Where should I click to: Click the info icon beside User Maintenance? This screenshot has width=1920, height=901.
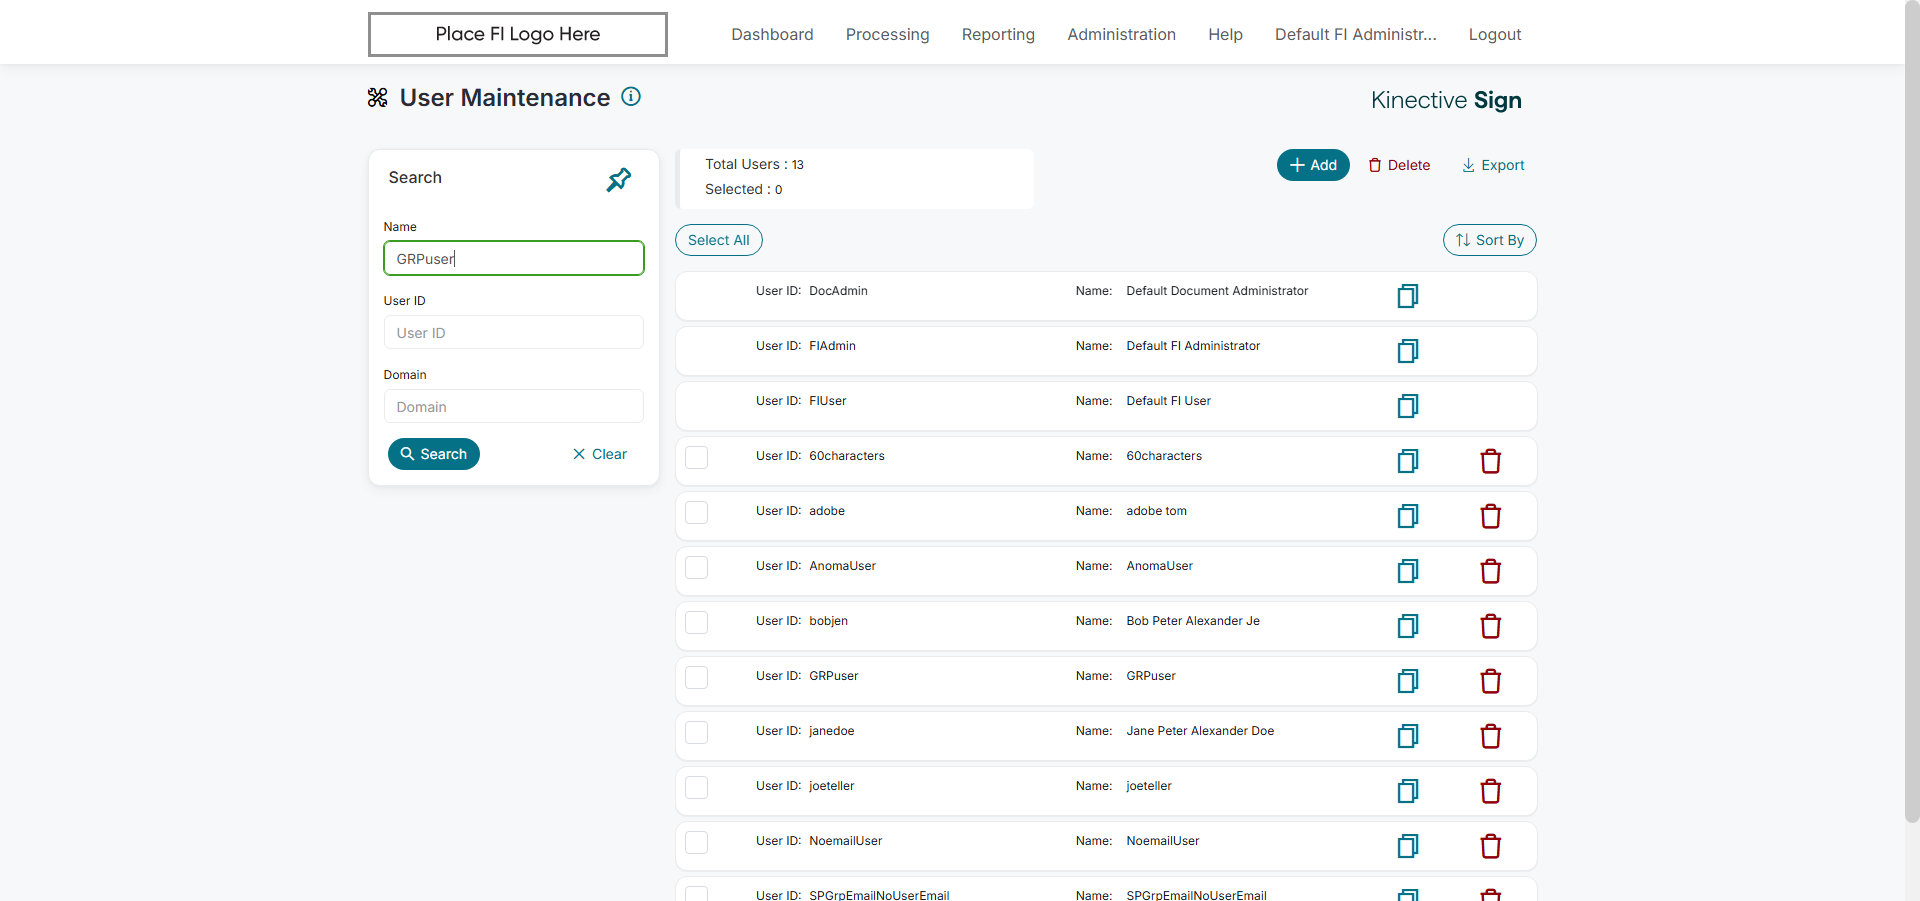pyautogui.click(x=631, y=97)
